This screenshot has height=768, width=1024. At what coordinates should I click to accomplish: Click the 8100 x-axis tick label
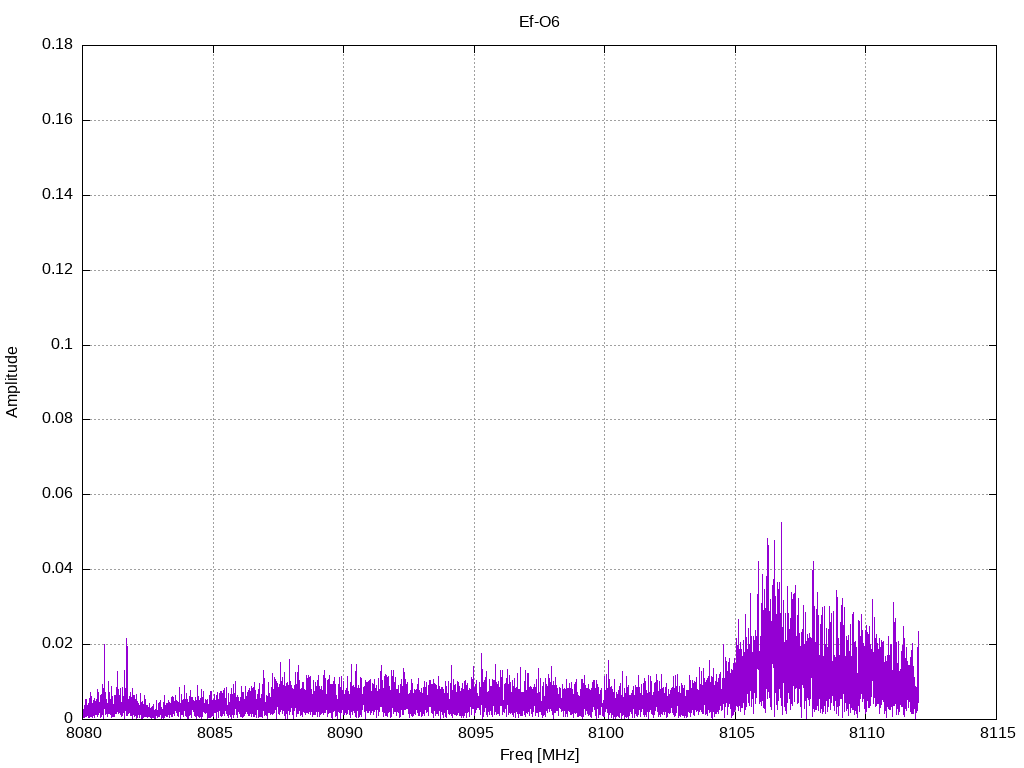pyautogui.click(x=604, y=735)
